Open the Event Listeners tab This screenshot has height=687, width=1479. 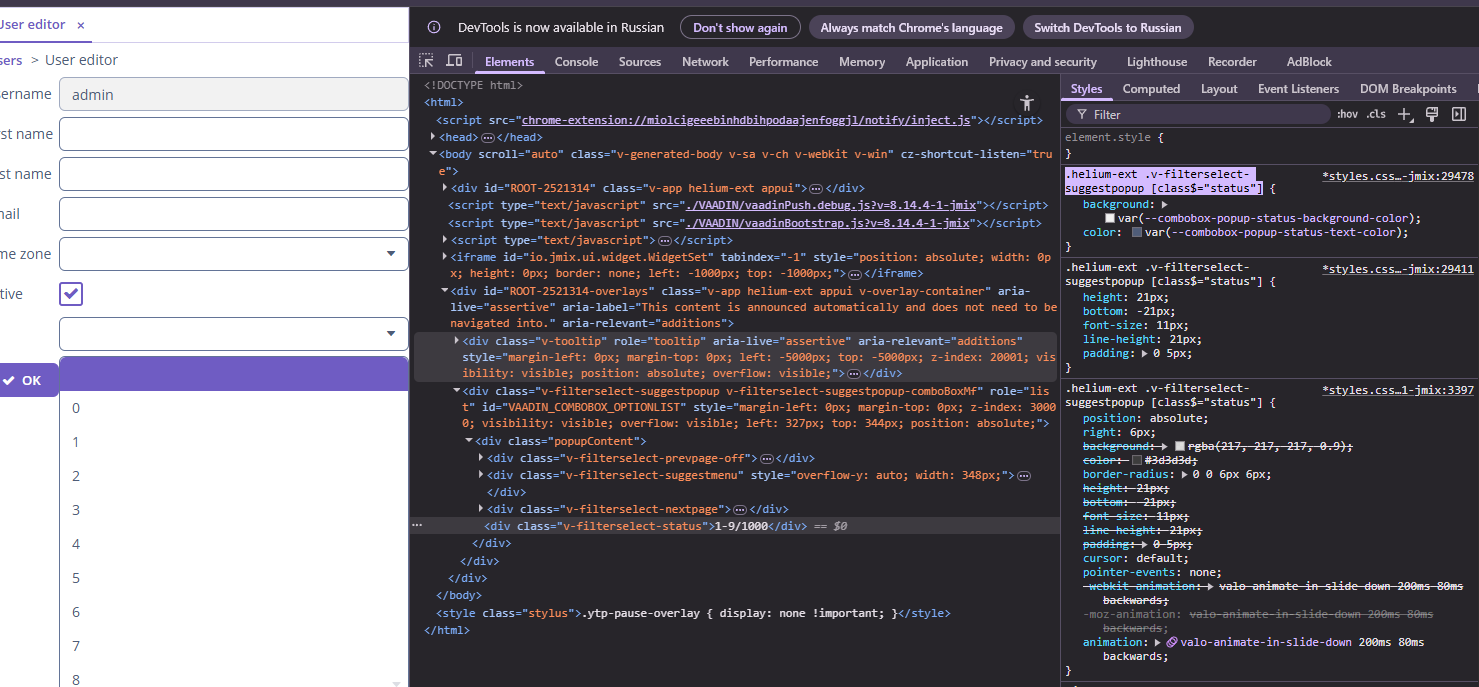(x=1298, y=89)
